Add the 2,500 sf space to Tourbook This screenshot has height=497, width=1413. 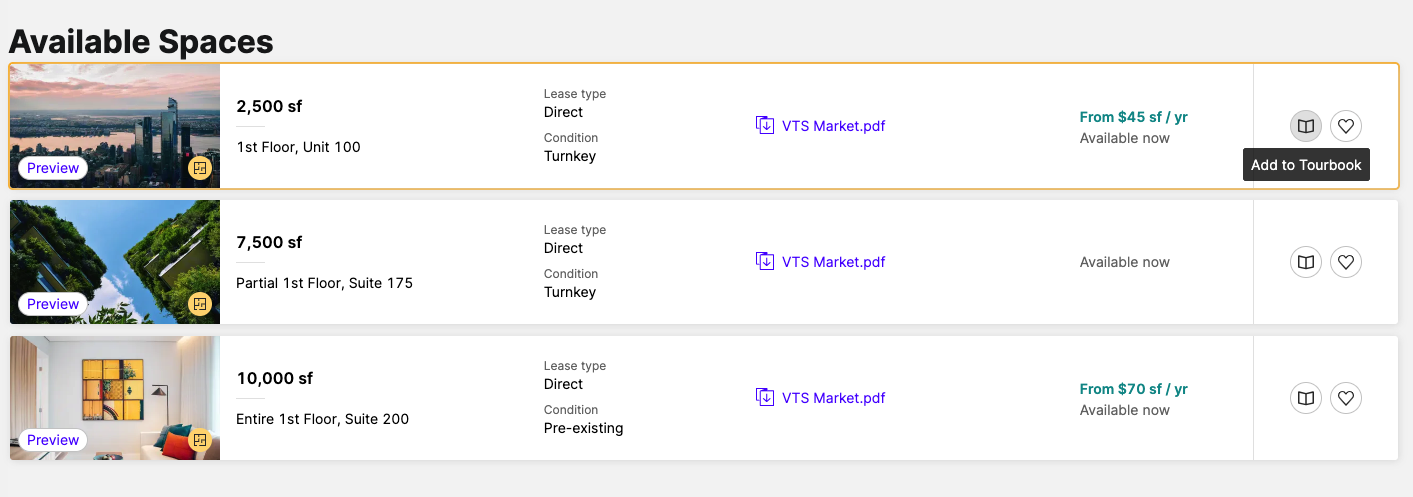[x=1305, y=126]
